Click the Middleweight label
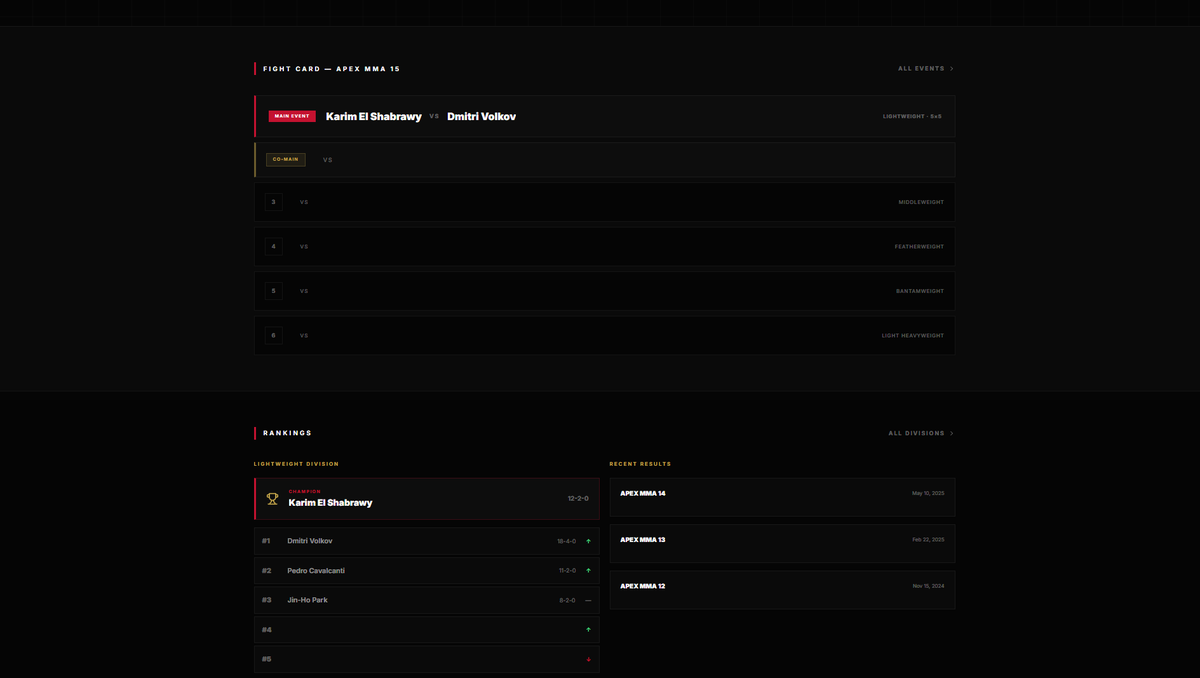Image resolution: width=1200 pixels, height=678 pixels. click(x=921, y=202)
